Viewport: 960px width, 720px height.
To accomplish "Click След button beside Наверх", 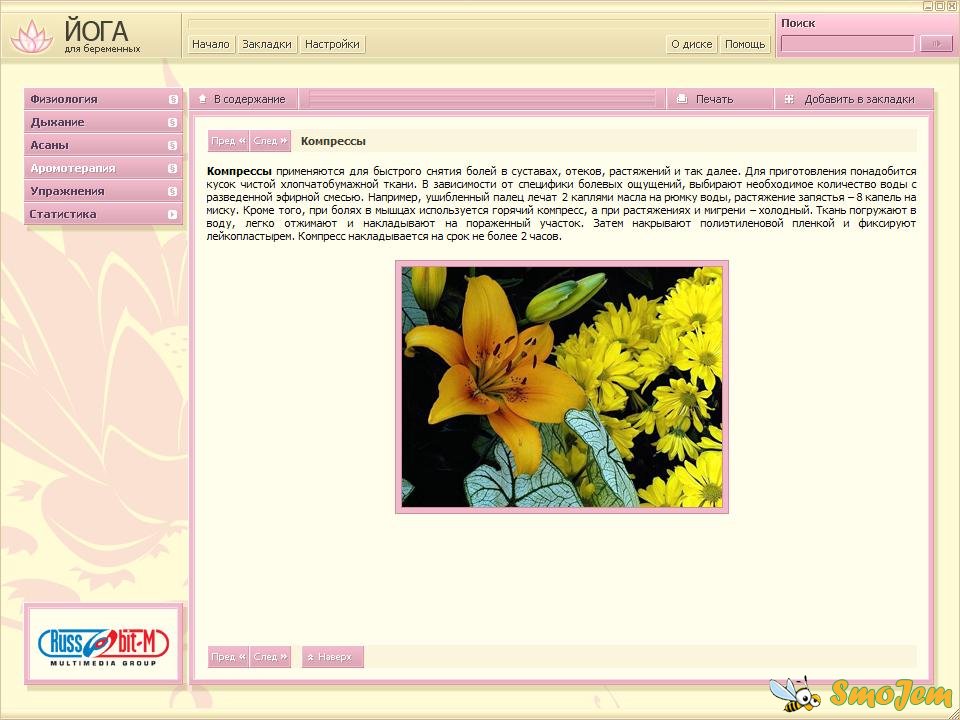I will coord(270,657).
